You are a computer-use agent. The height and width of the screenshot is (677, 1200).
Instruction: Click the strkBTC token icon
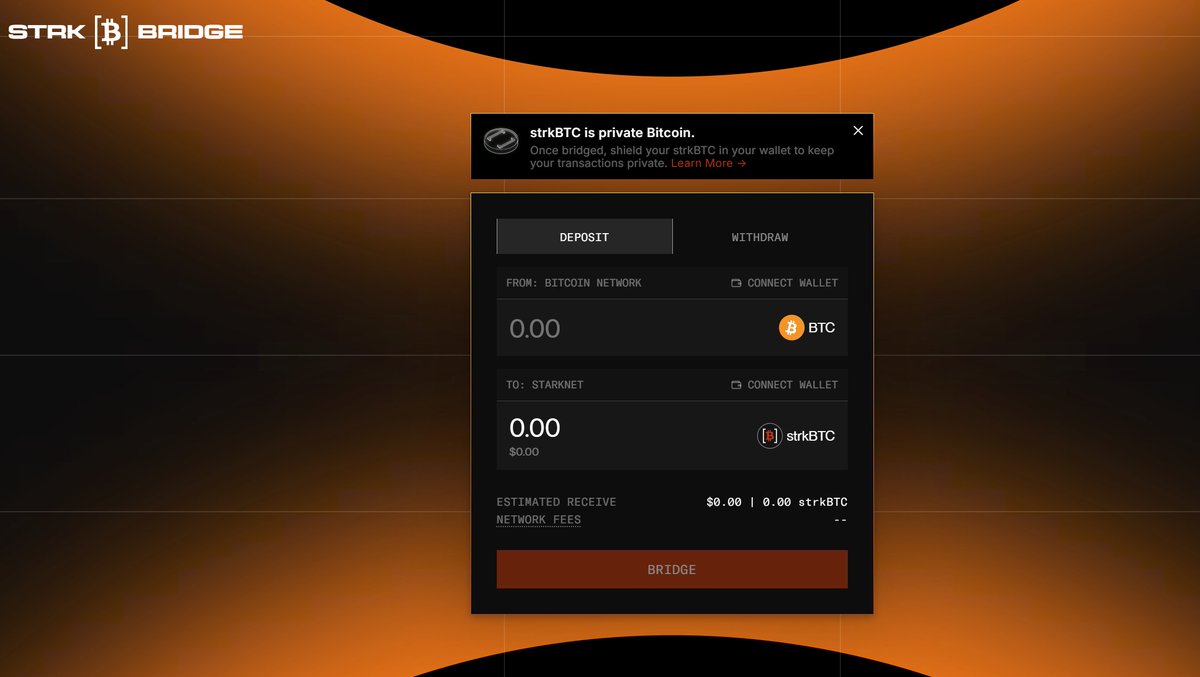tap(769, 436)
